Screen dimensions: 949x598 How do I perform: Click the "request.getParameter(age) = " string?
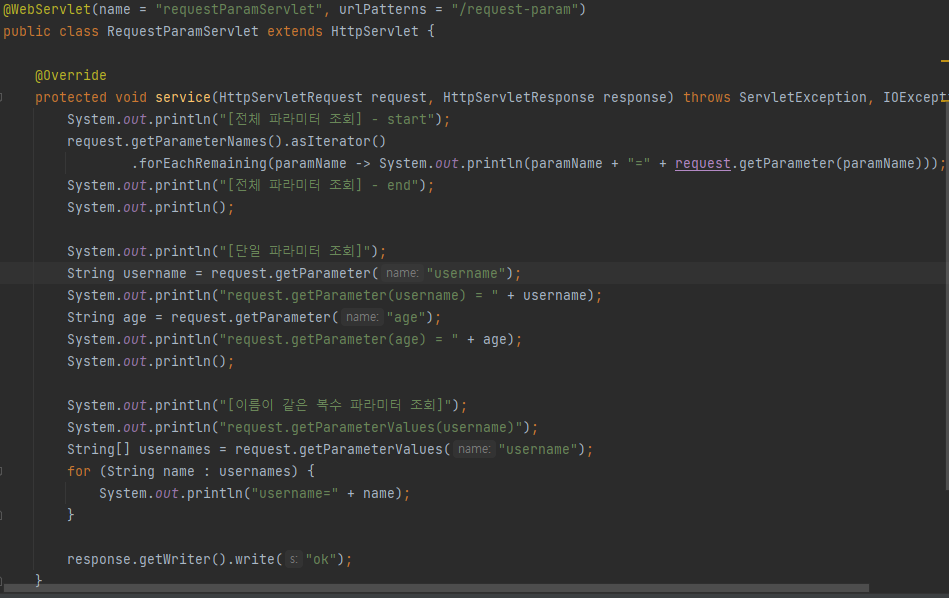point(339,340)
